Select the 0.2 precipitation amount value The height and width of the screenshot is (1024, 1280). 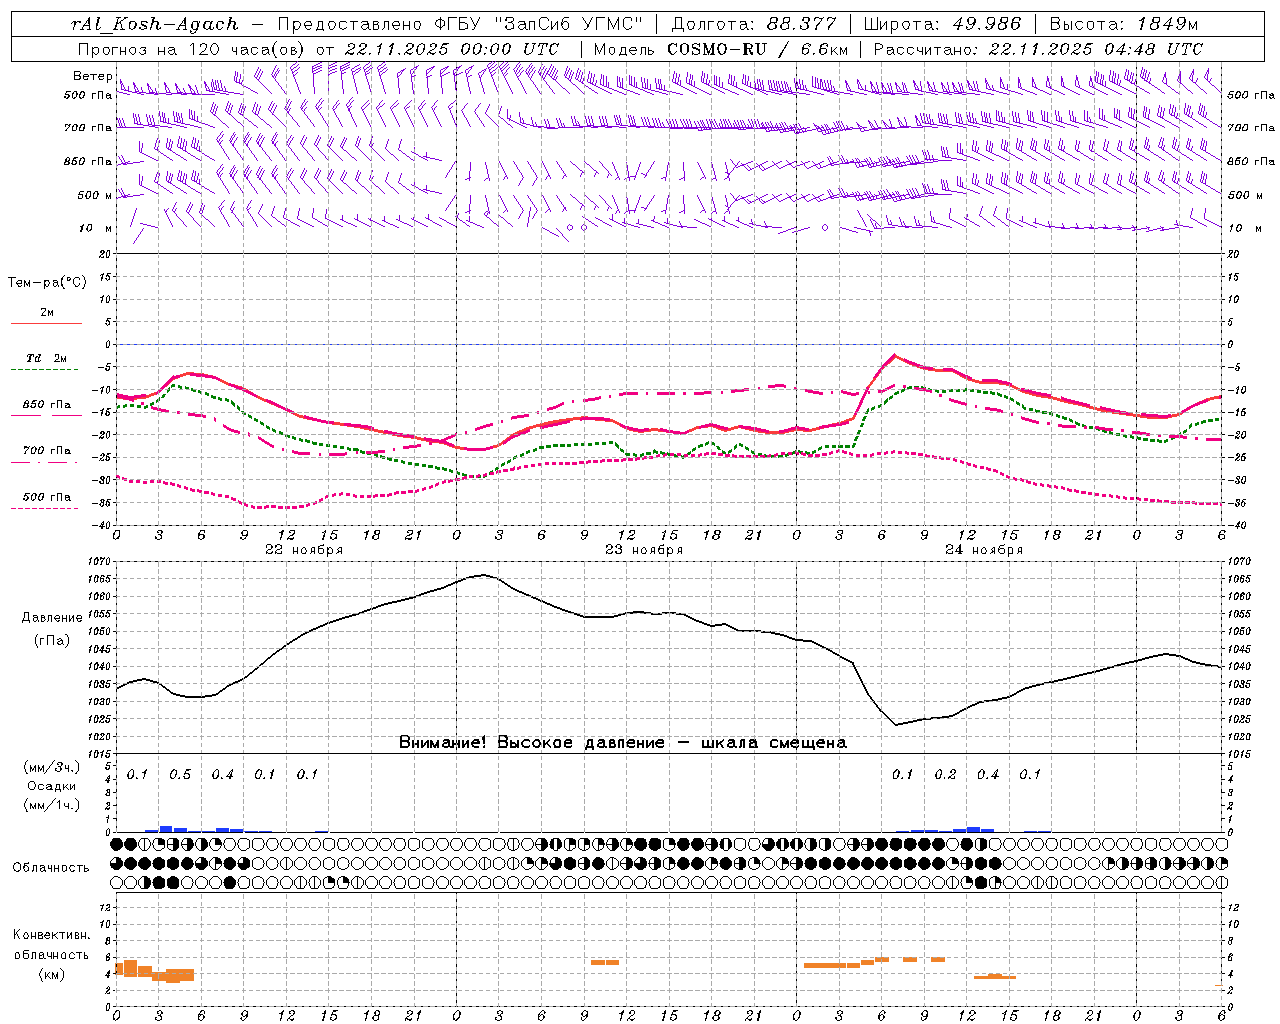tap(945, 775)
